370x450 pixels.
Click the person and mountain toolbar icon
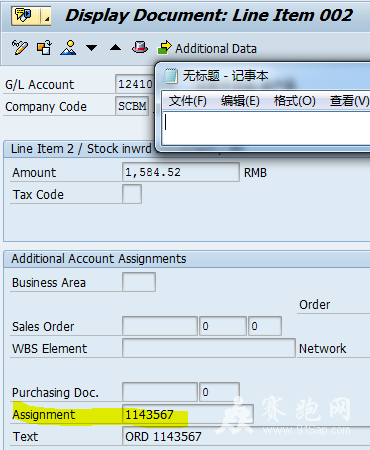[68, 48]
